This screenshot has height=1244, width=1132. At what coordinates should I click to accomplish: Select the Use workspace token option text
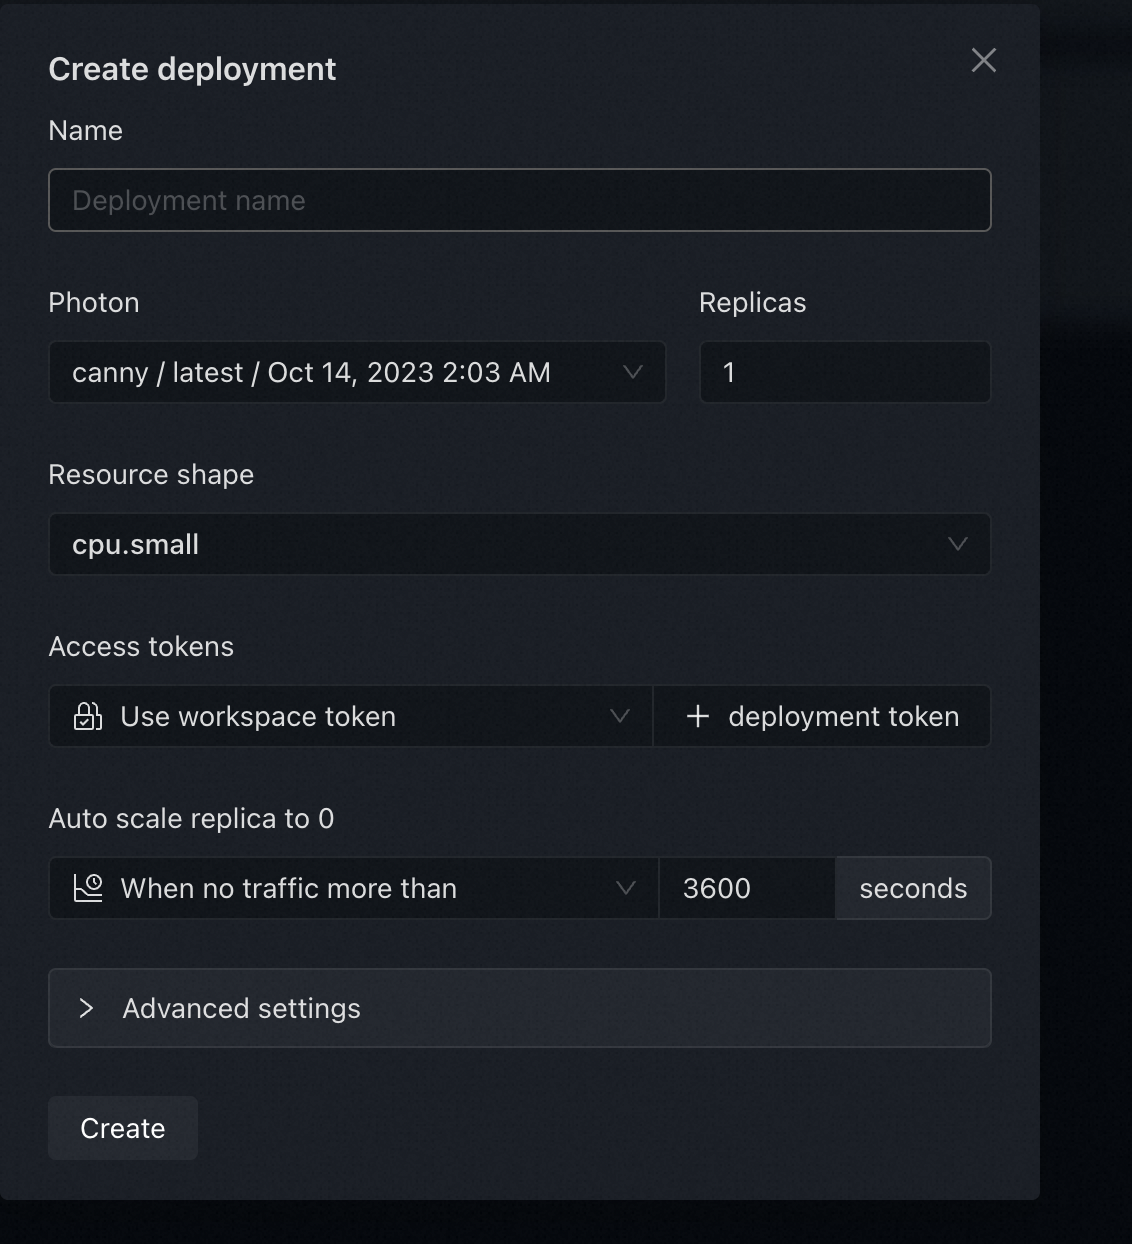[258, 717]
